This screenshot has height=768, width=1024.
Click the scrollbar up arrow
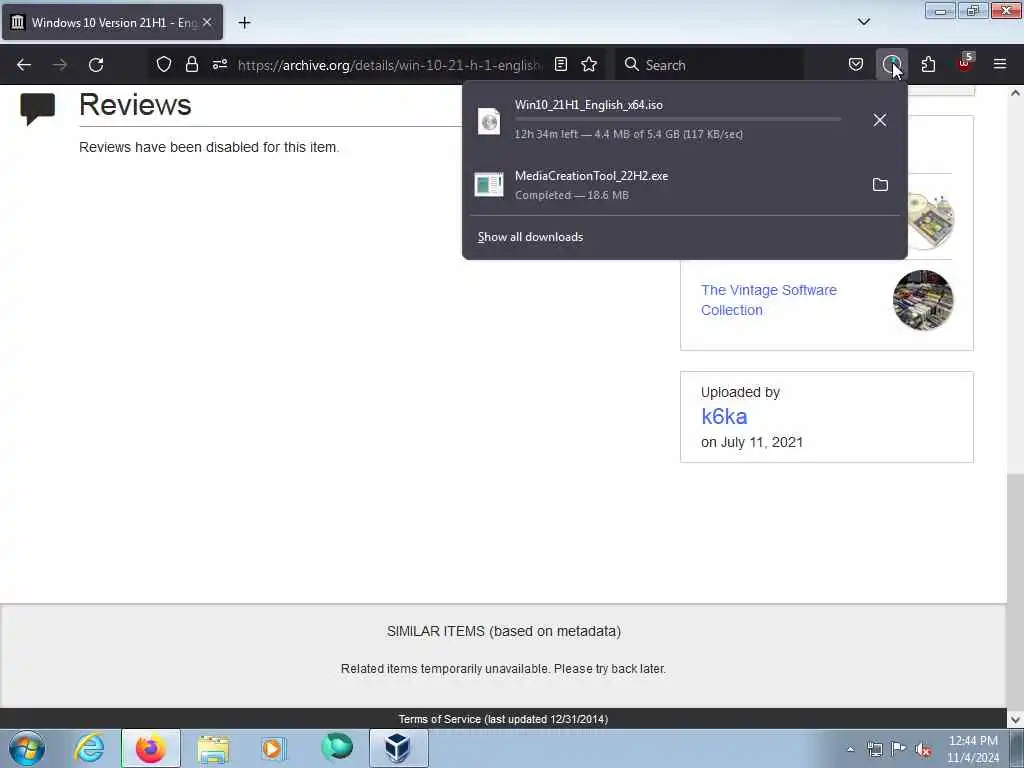1015,93
